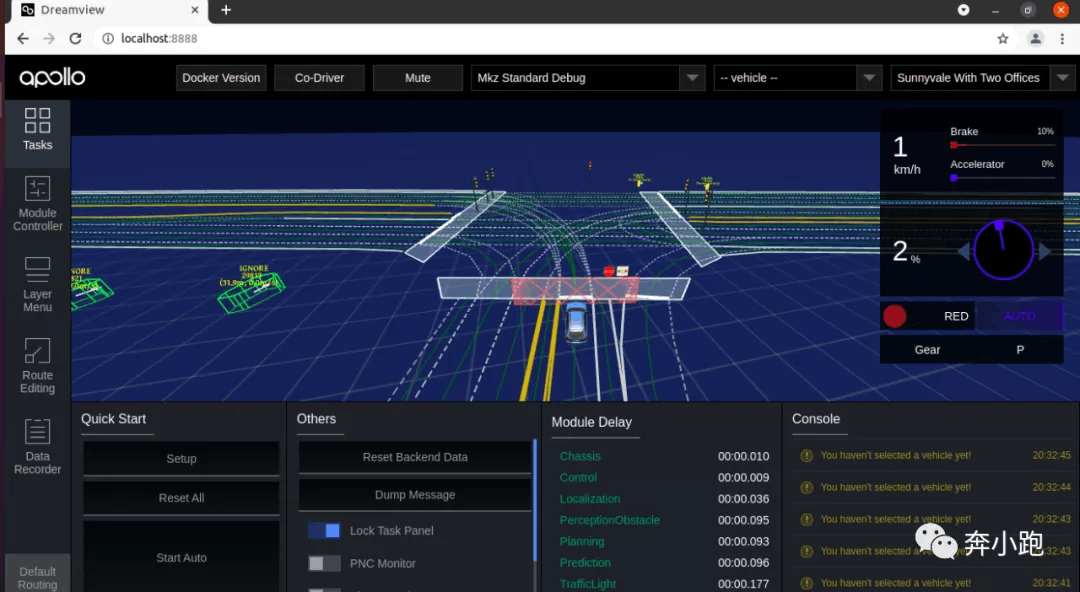Click the stop sign marker ahead of vehicle

click(x=609, y=272)
